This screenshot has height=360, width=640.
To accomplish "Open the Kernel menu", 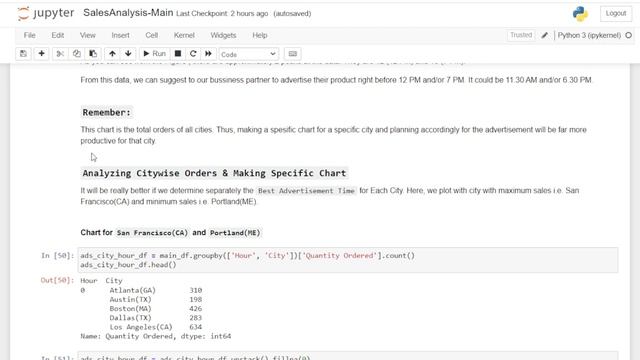I will click(x=184, y=36).
